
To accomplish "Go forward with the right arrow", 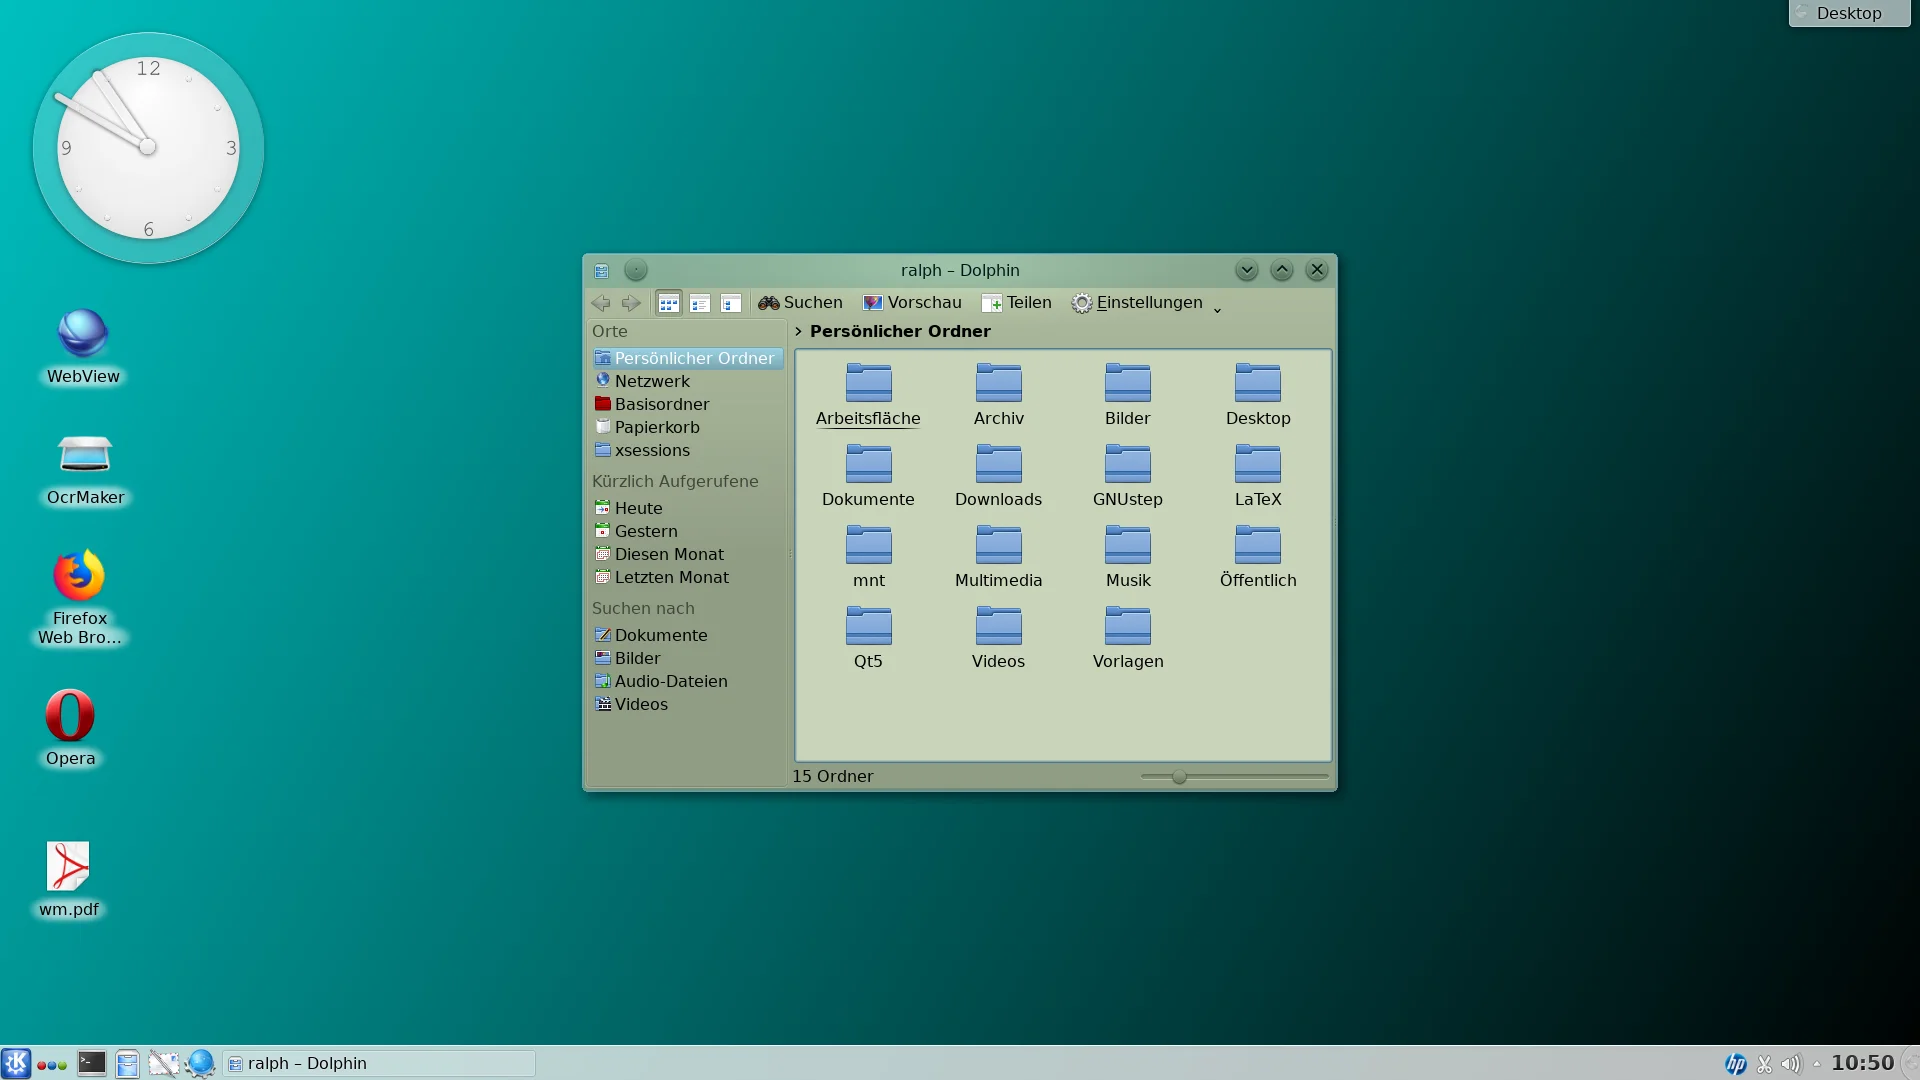I will pyautogui.click(x=631, y=303).
